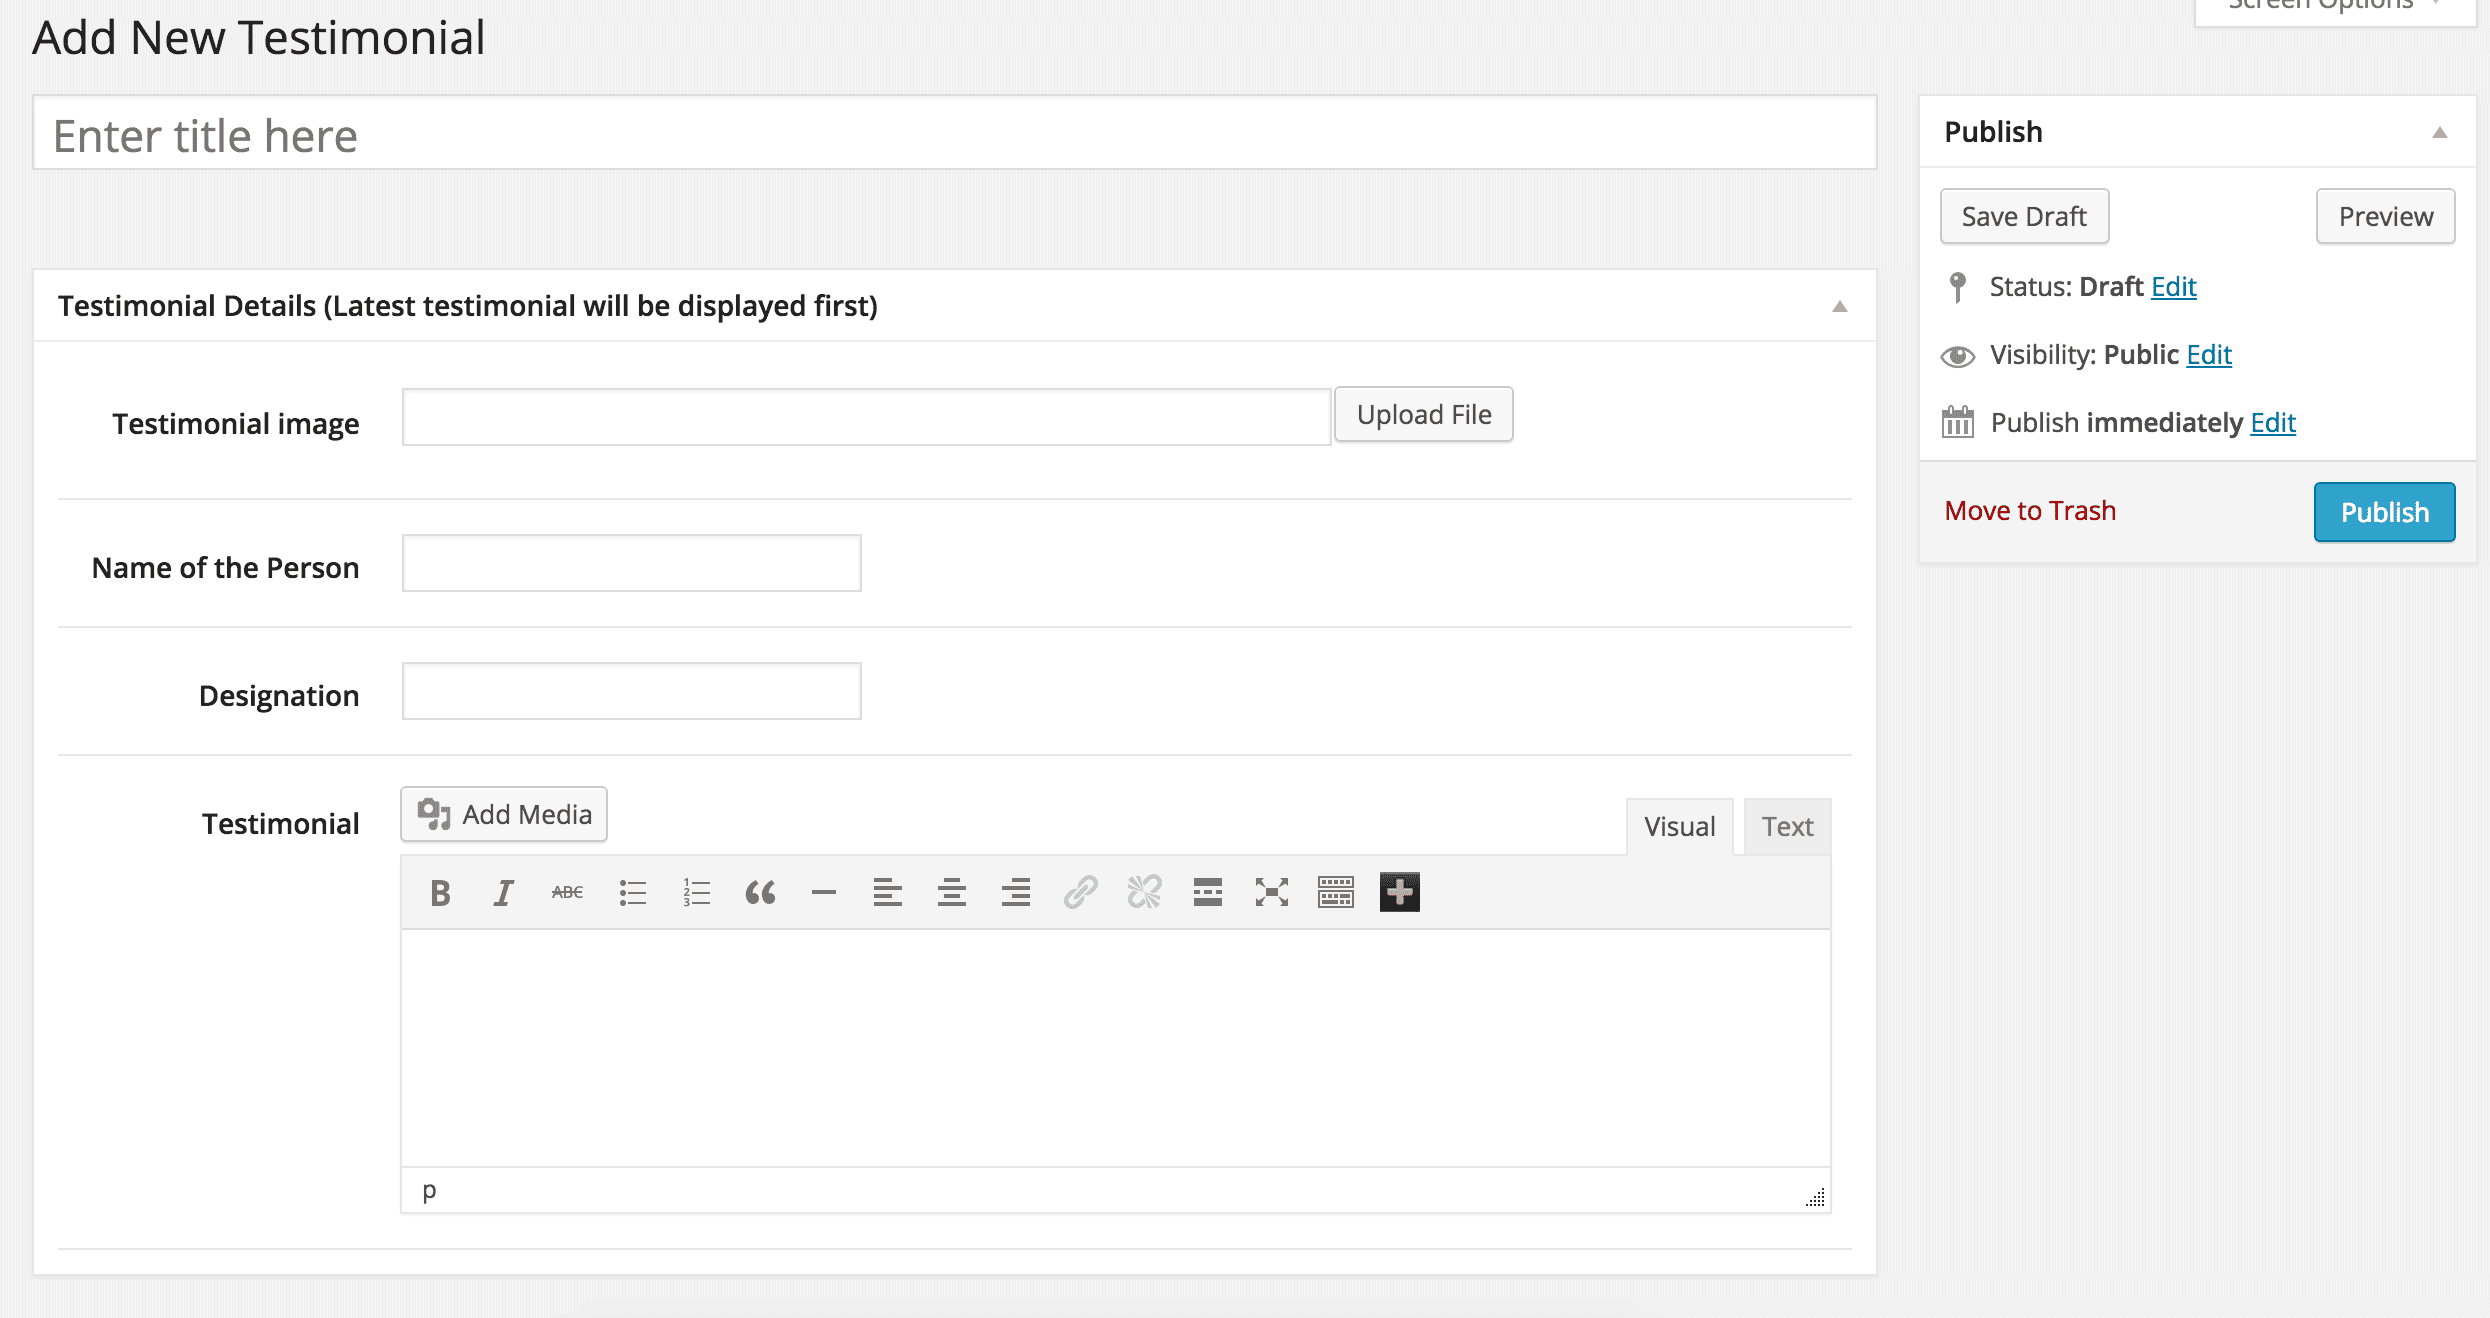Collapse the Publish panel
This screenshot has width=2490, height=1318.
(2440, 132)
